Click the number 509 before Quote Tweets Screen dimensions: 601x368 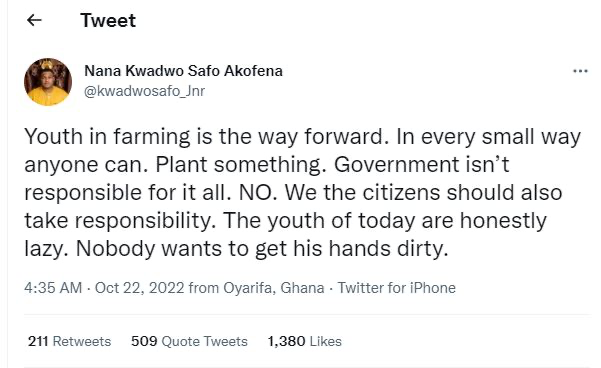144,341
